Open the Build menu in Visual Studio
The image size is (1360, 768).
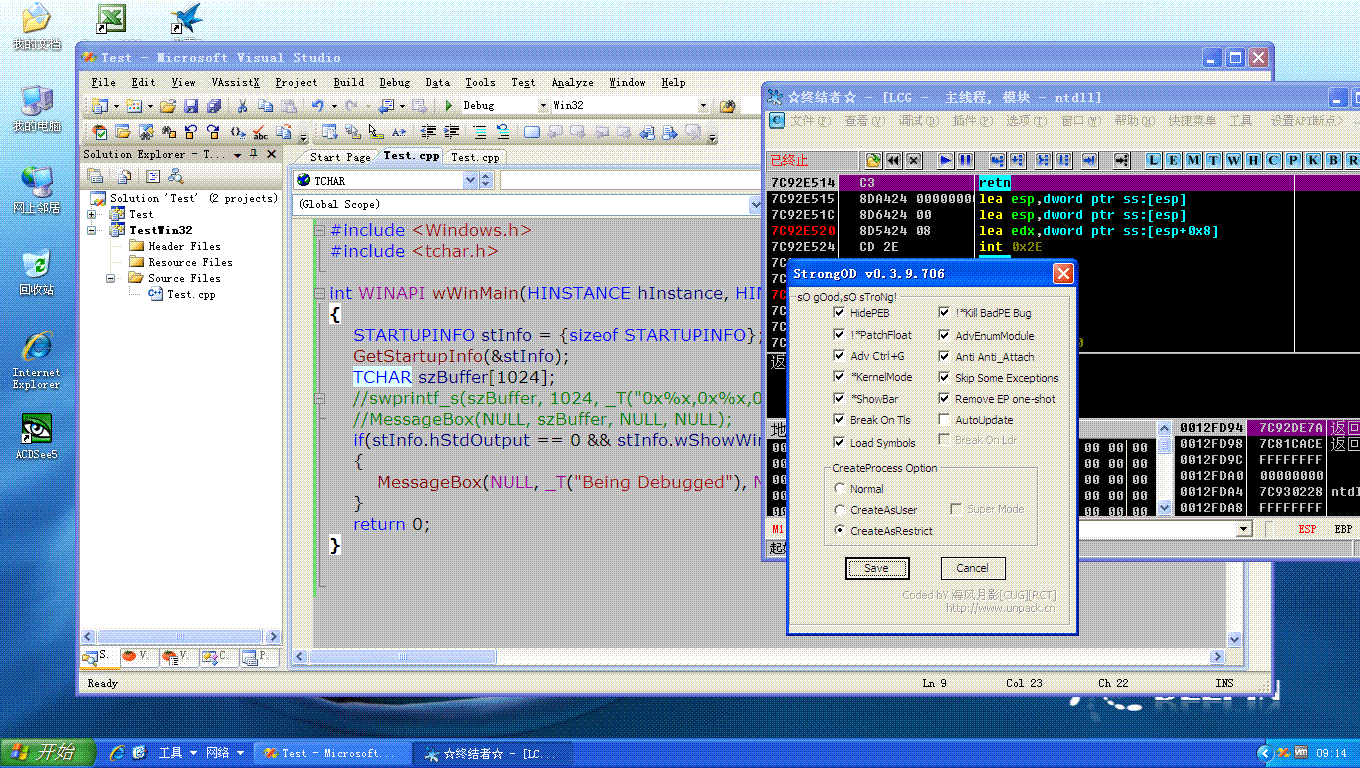(x=349, y=82)
